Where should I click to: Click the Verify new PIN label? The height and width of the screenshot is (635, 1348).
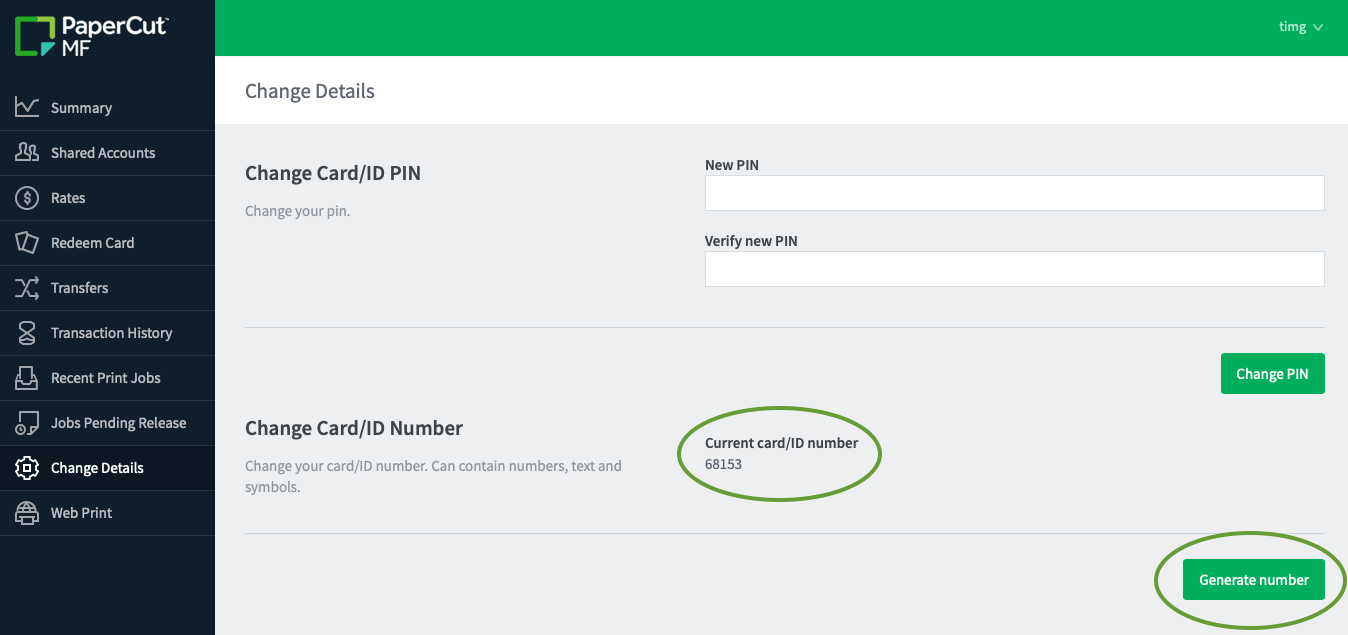click(x=751, y=241)
